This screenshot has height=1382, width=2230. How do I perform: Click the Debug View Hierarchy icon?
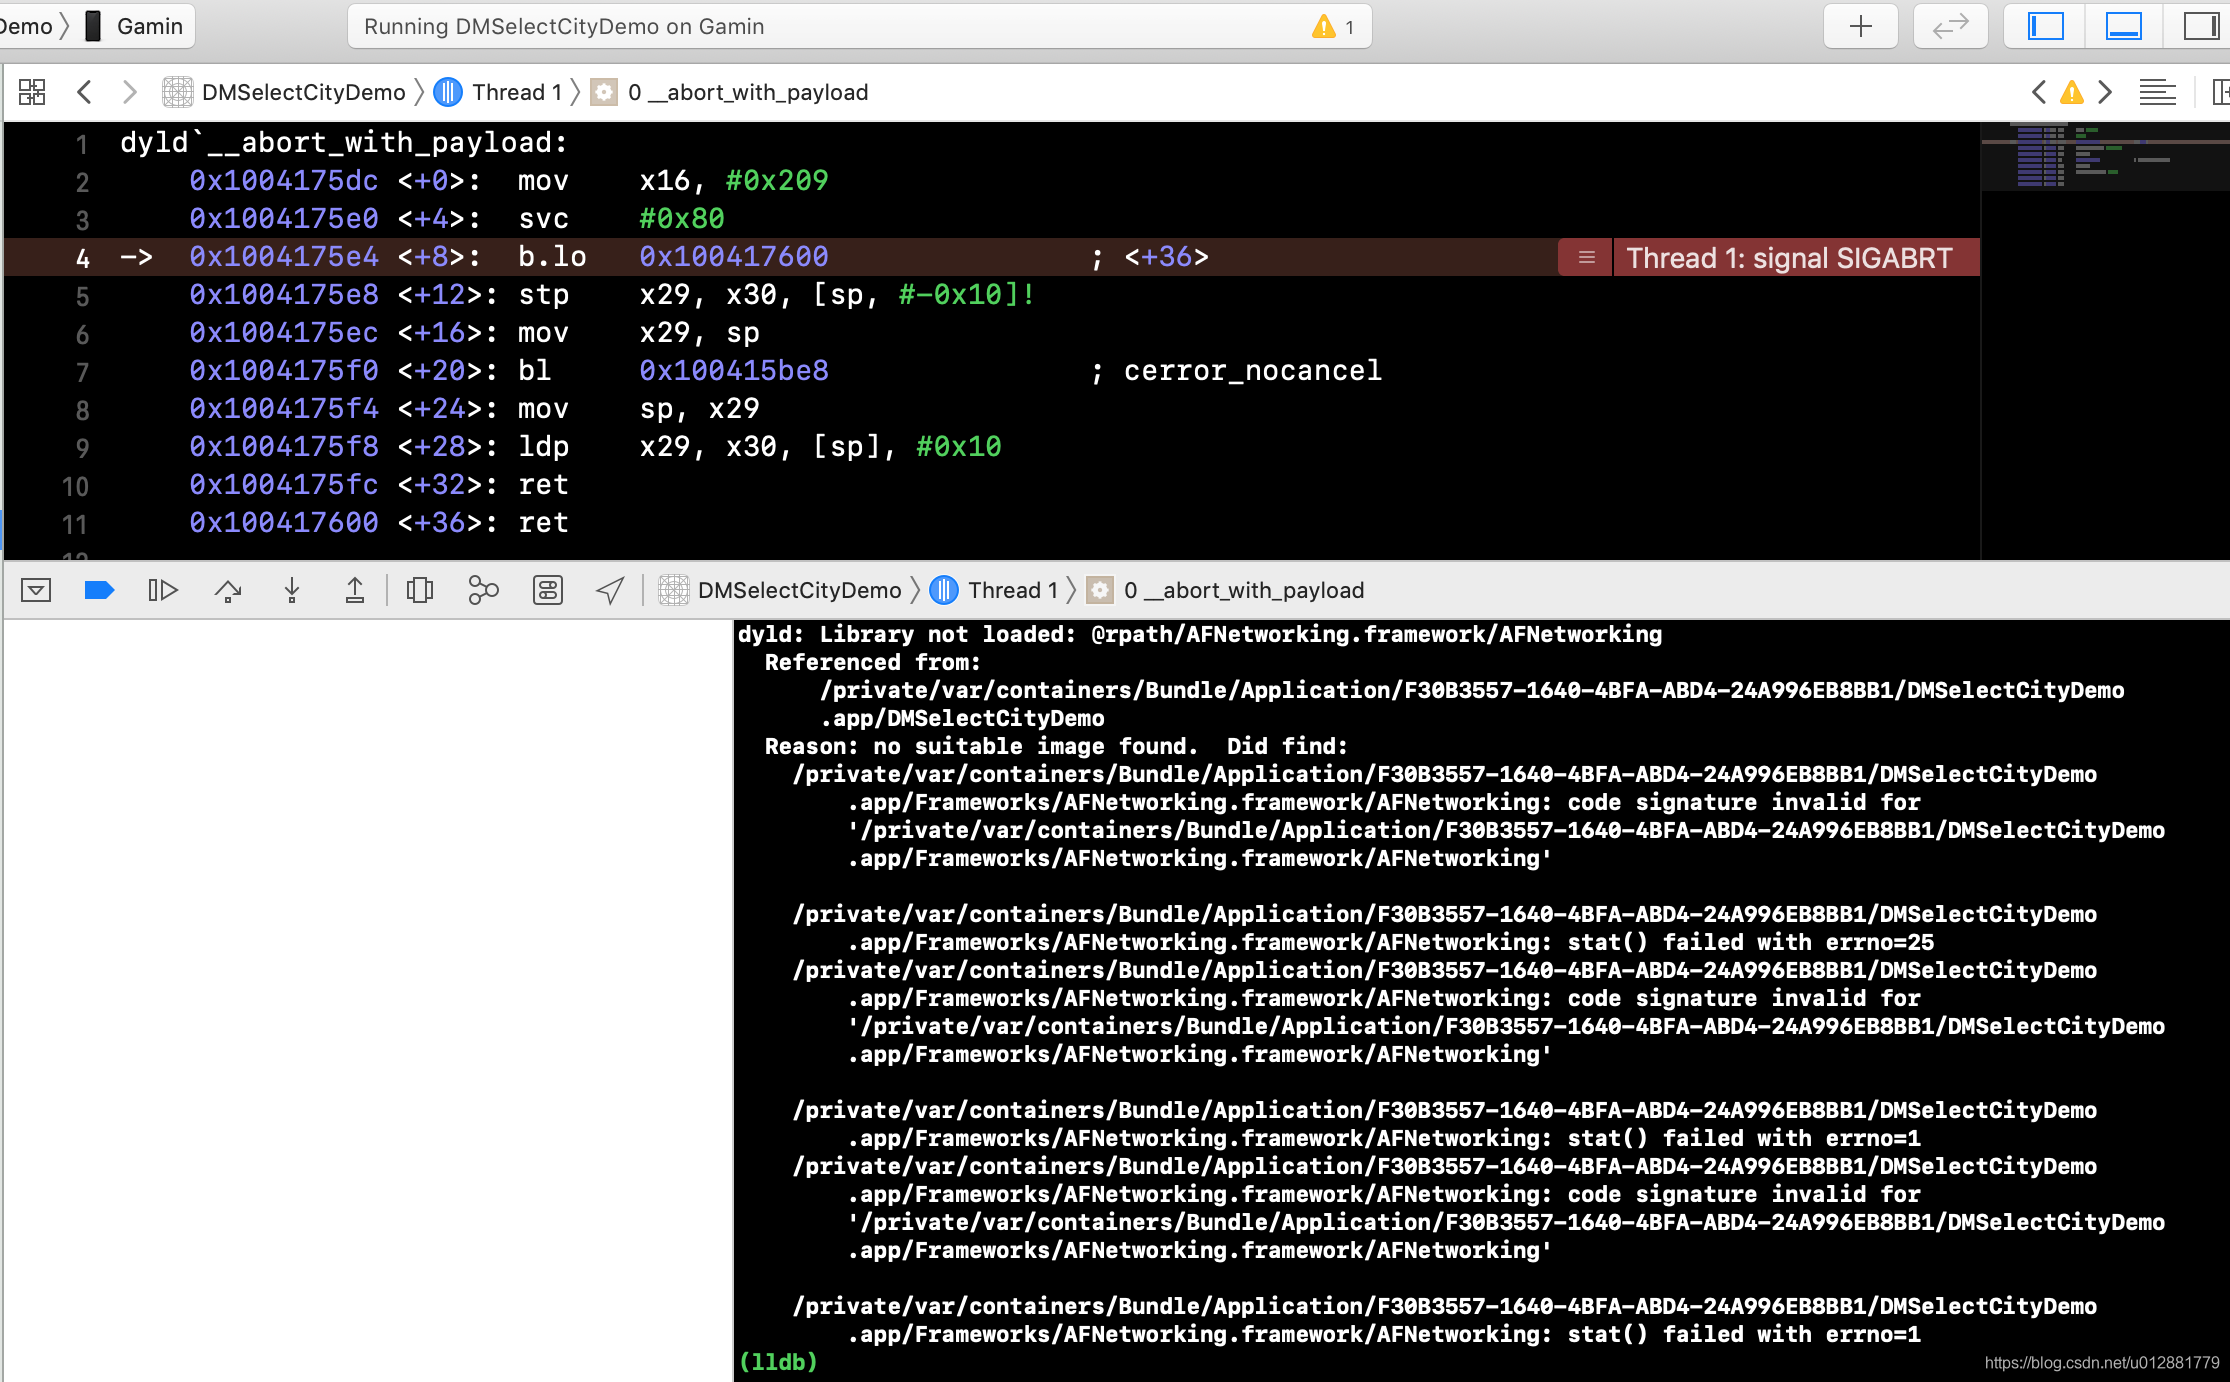coord(419,590)
